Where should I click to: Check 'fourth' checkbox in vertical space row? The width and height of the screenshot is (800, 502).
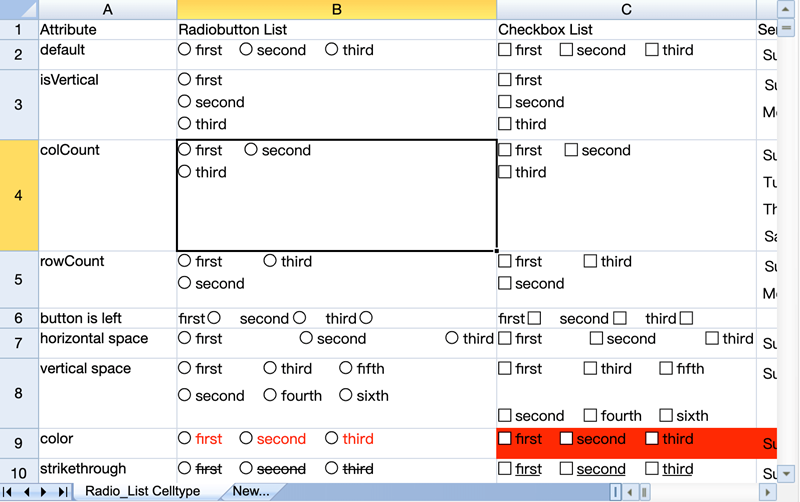590,416
